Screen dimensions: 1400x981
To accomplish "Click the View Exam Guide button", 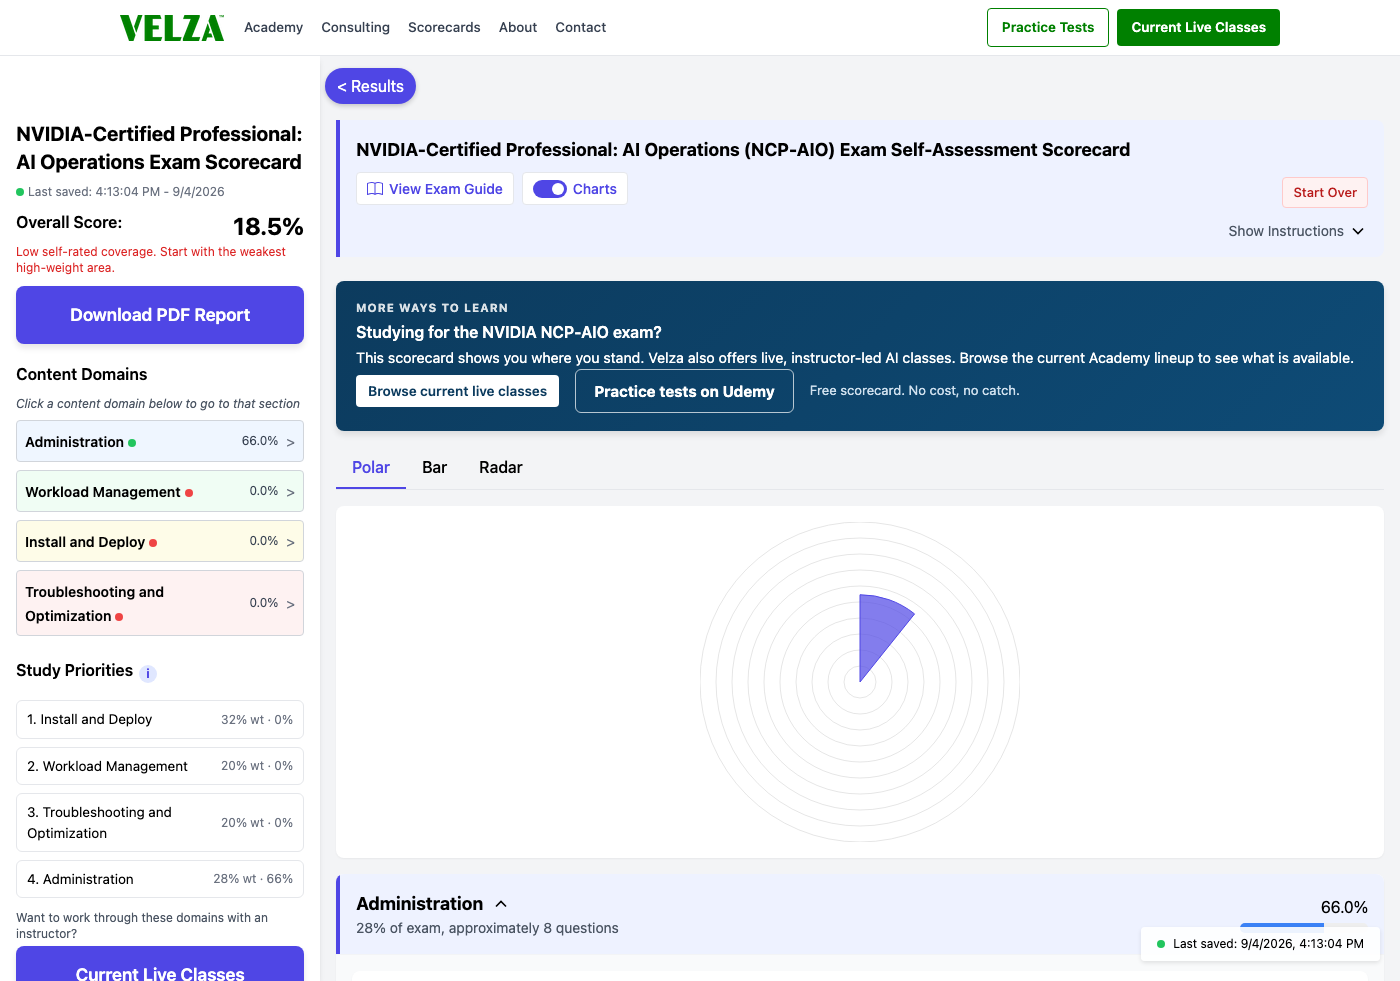I will coord(435,189).
